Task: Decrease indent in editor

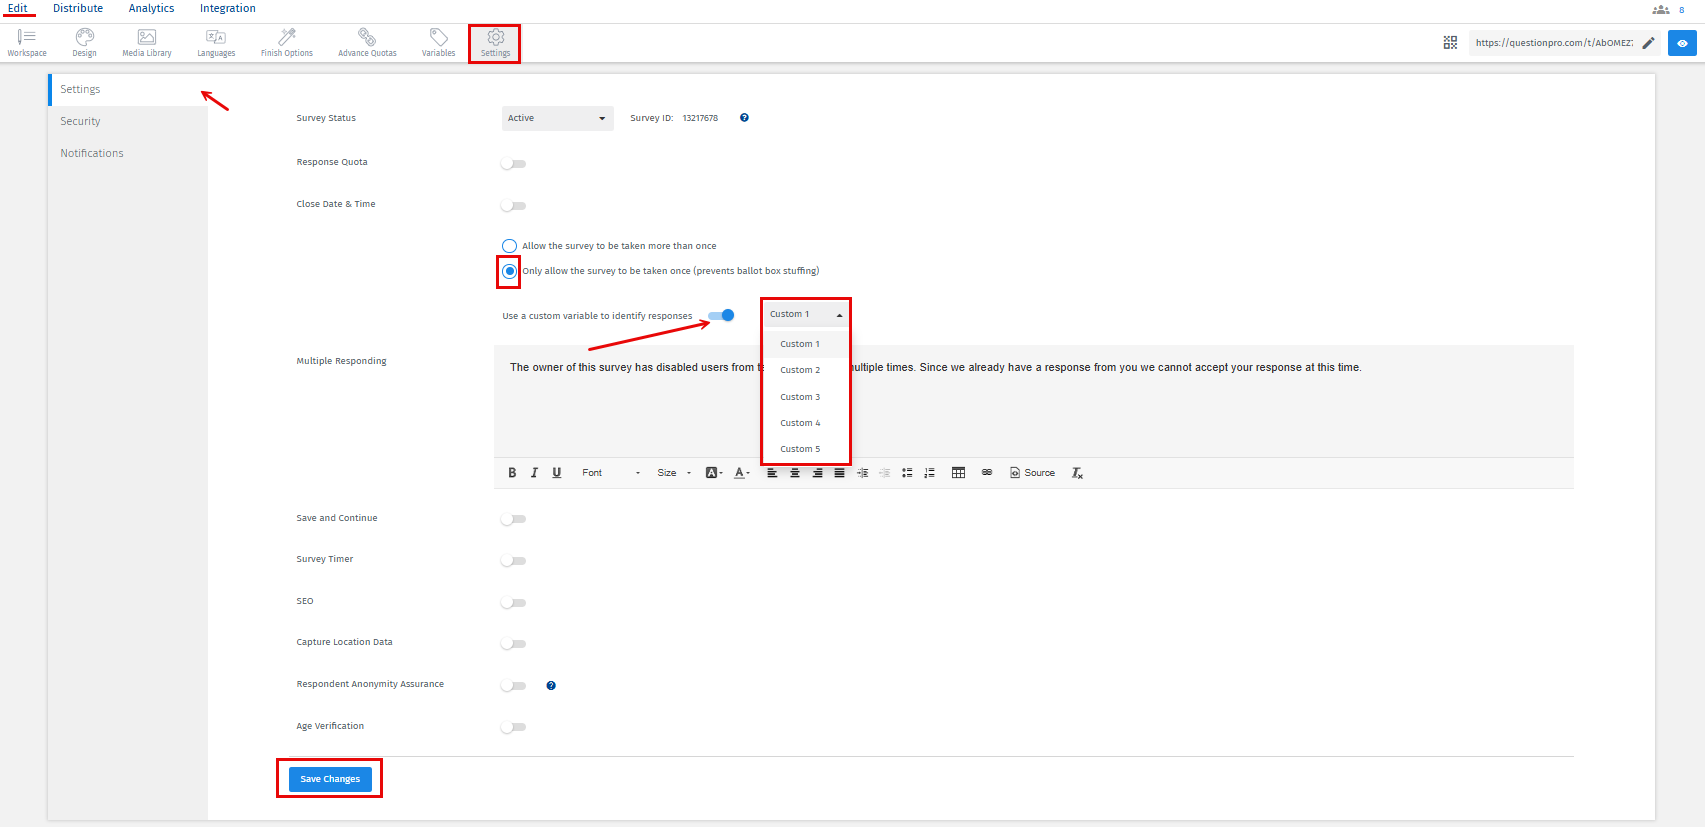Action: point(884,473)
